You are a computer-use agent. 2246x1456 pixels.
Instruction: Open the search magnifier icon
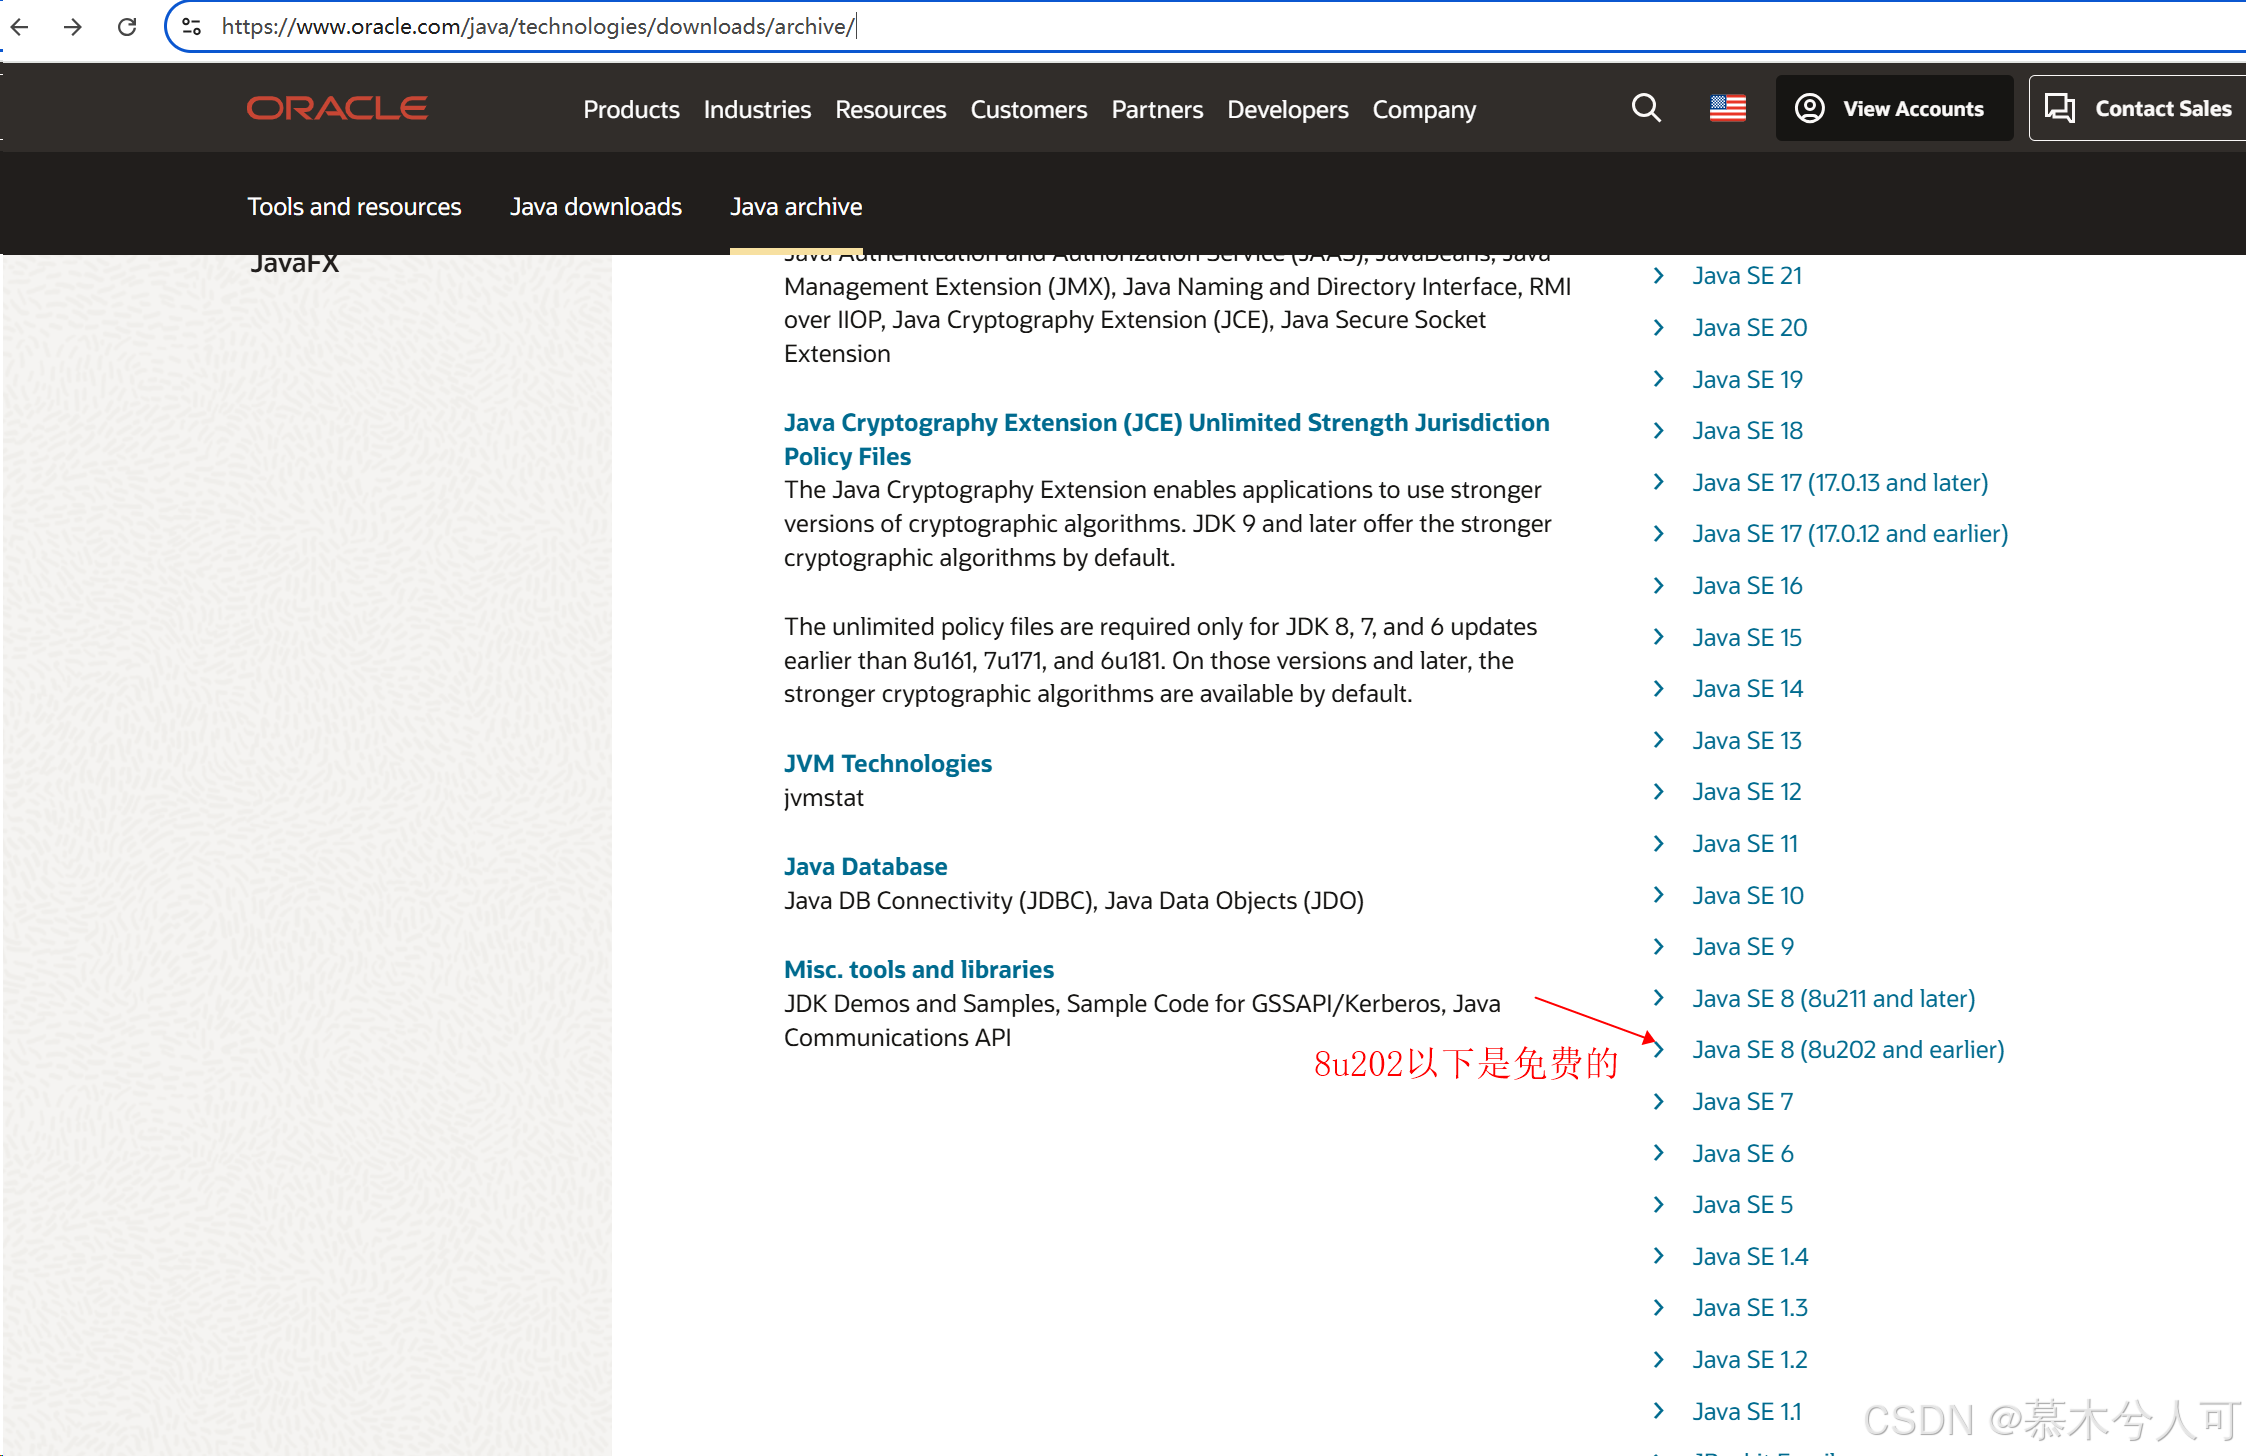1646,108
